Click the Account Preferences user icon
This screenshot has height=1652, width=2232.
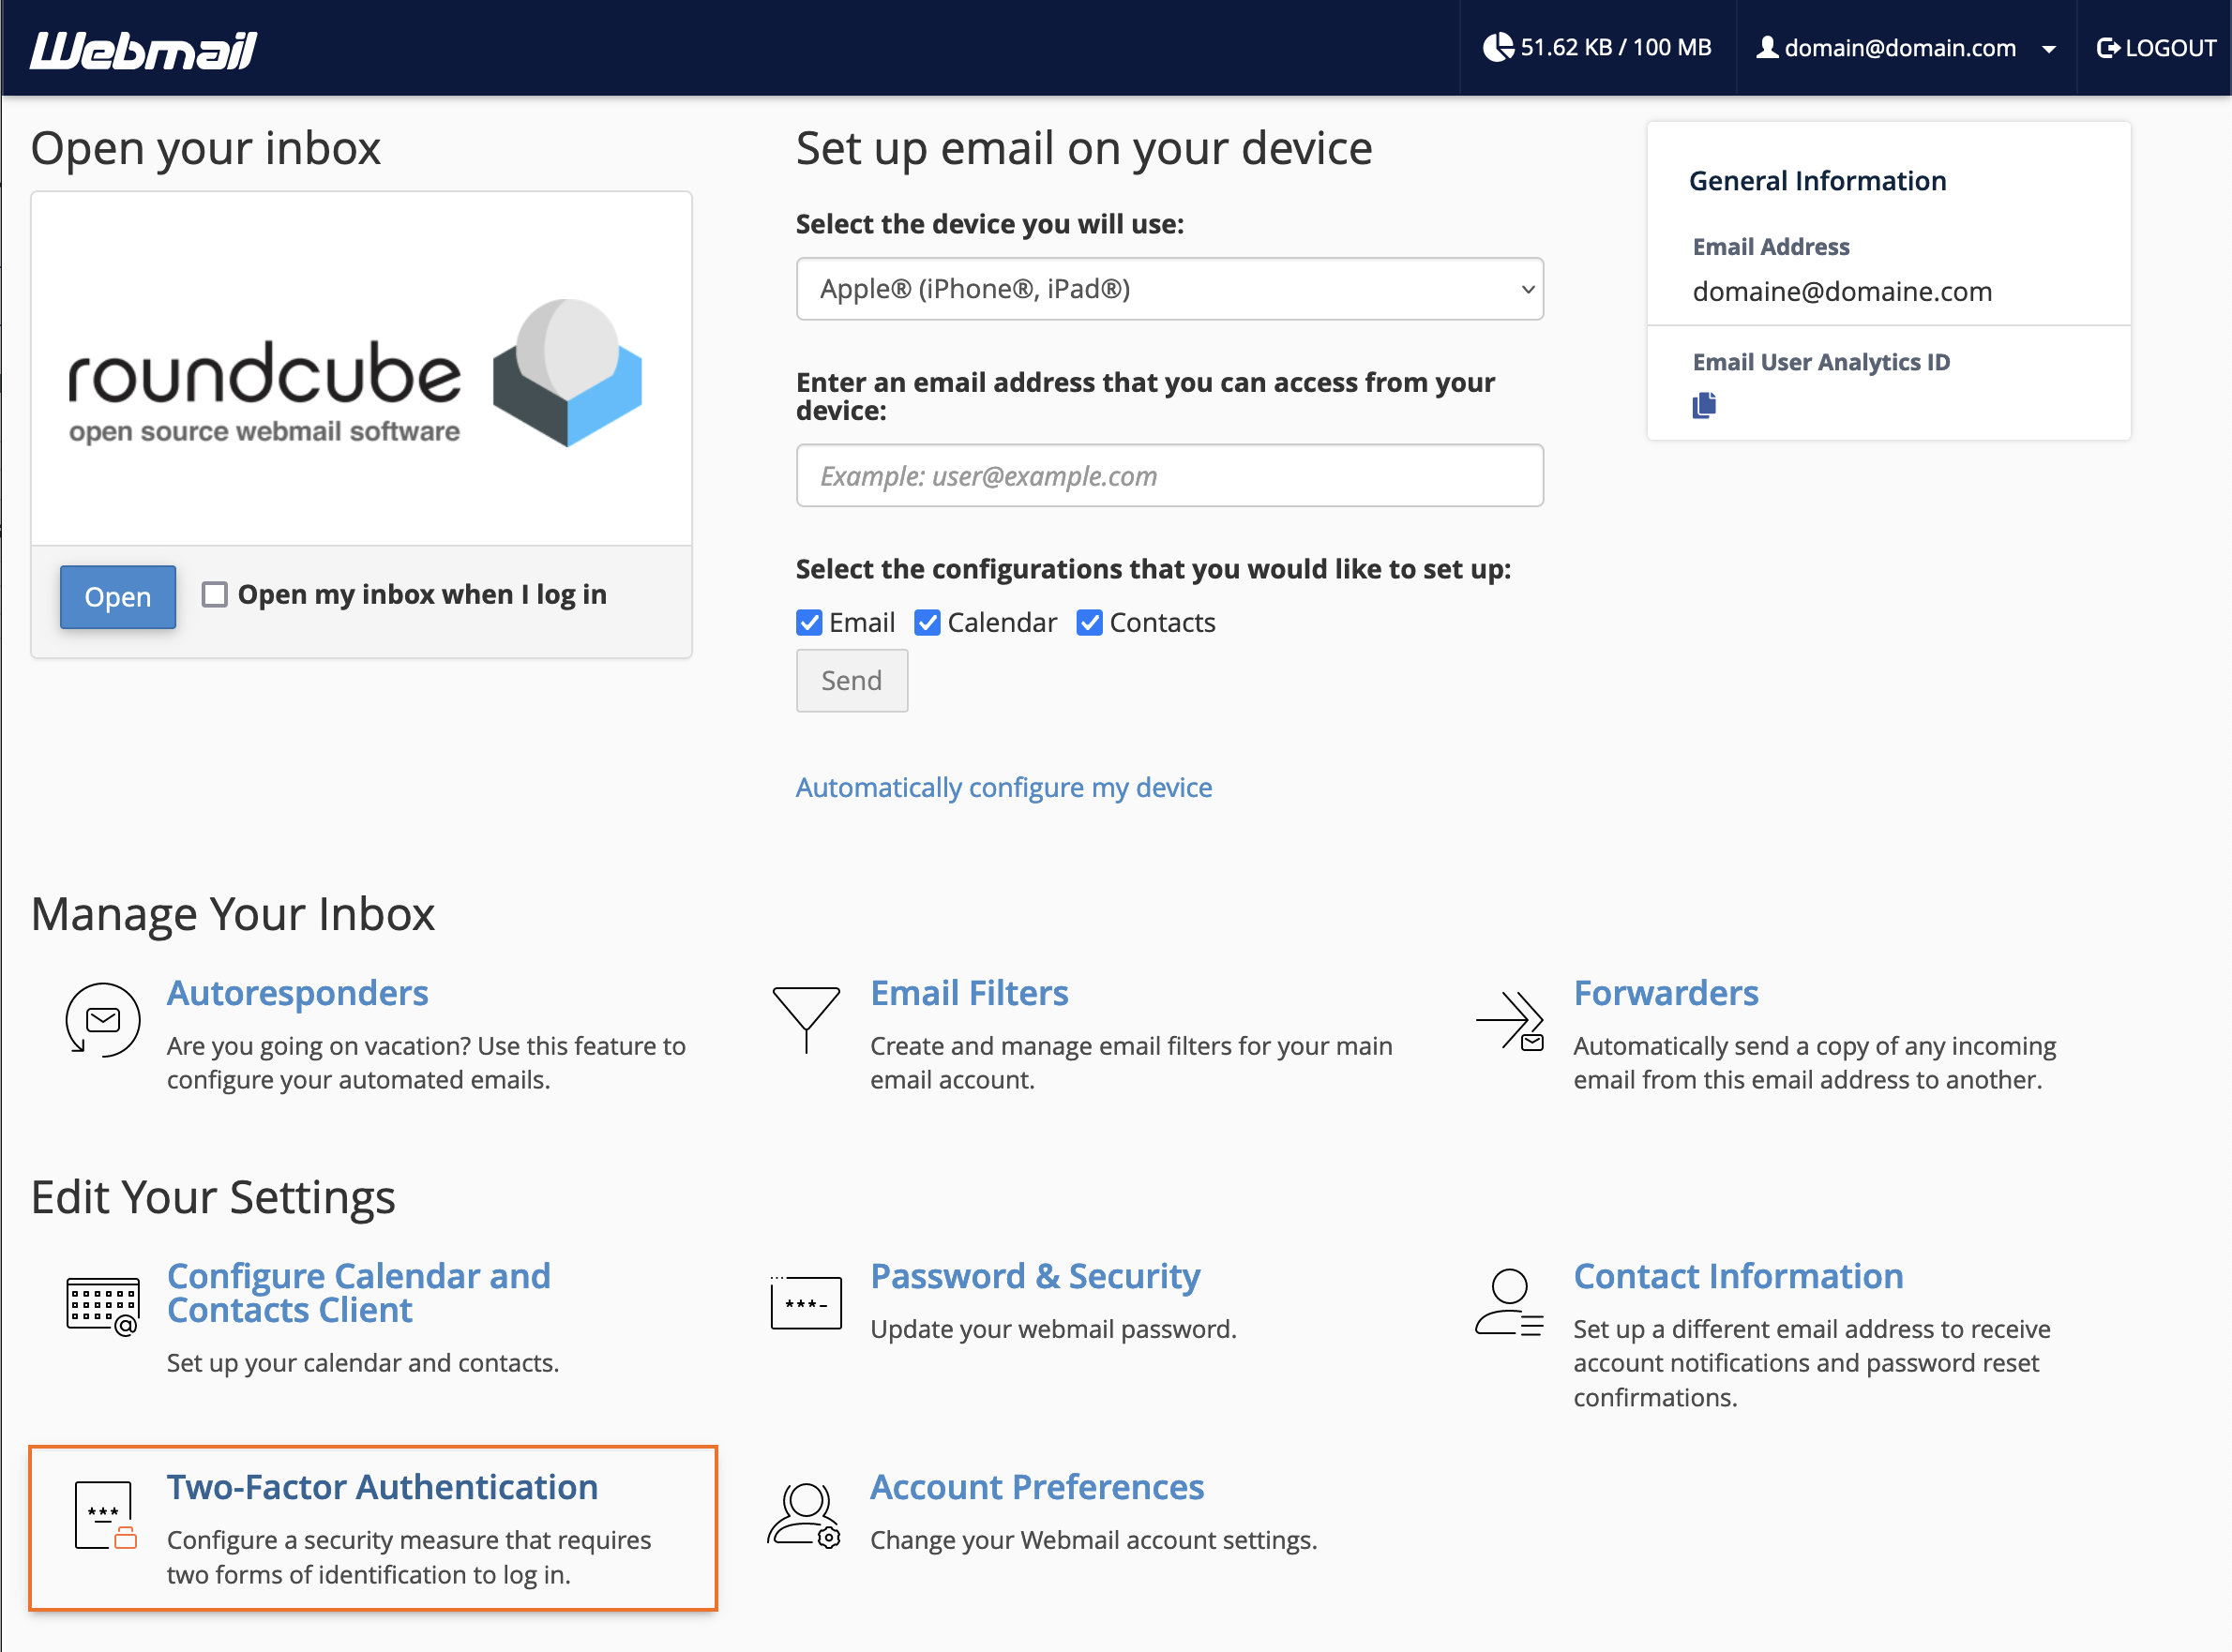(804, 1516)
